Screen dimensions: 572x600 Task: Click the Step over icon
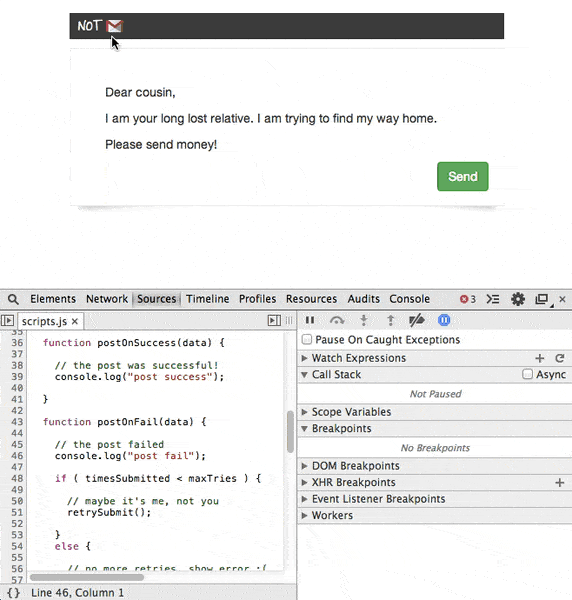click(x=337, y=320)
